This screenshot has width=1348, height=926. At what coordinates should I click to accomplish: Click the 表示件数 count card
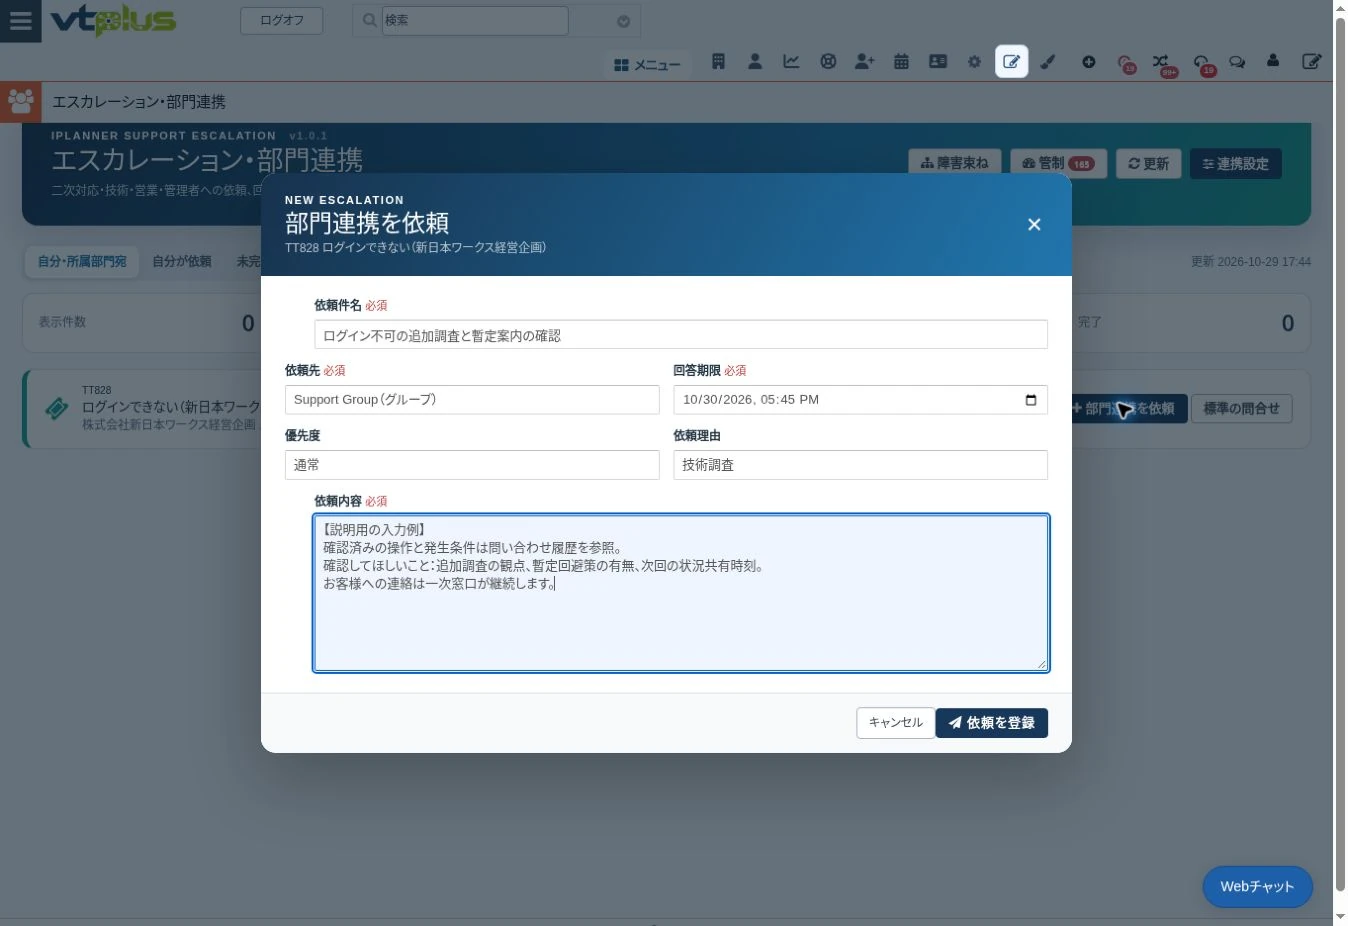click(142, 323)
